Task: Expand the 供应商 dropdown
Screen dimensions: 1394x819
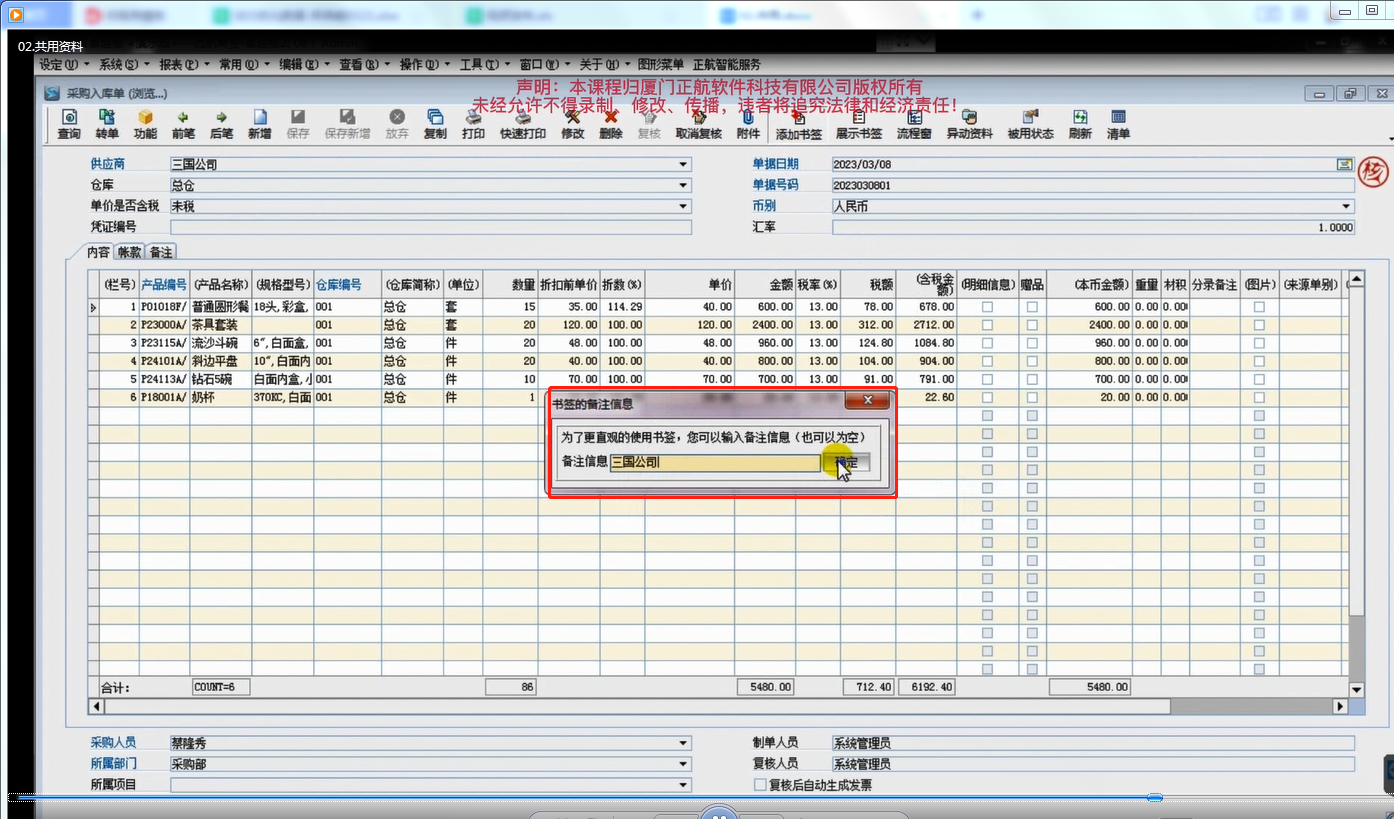Action: coord(683,164)
